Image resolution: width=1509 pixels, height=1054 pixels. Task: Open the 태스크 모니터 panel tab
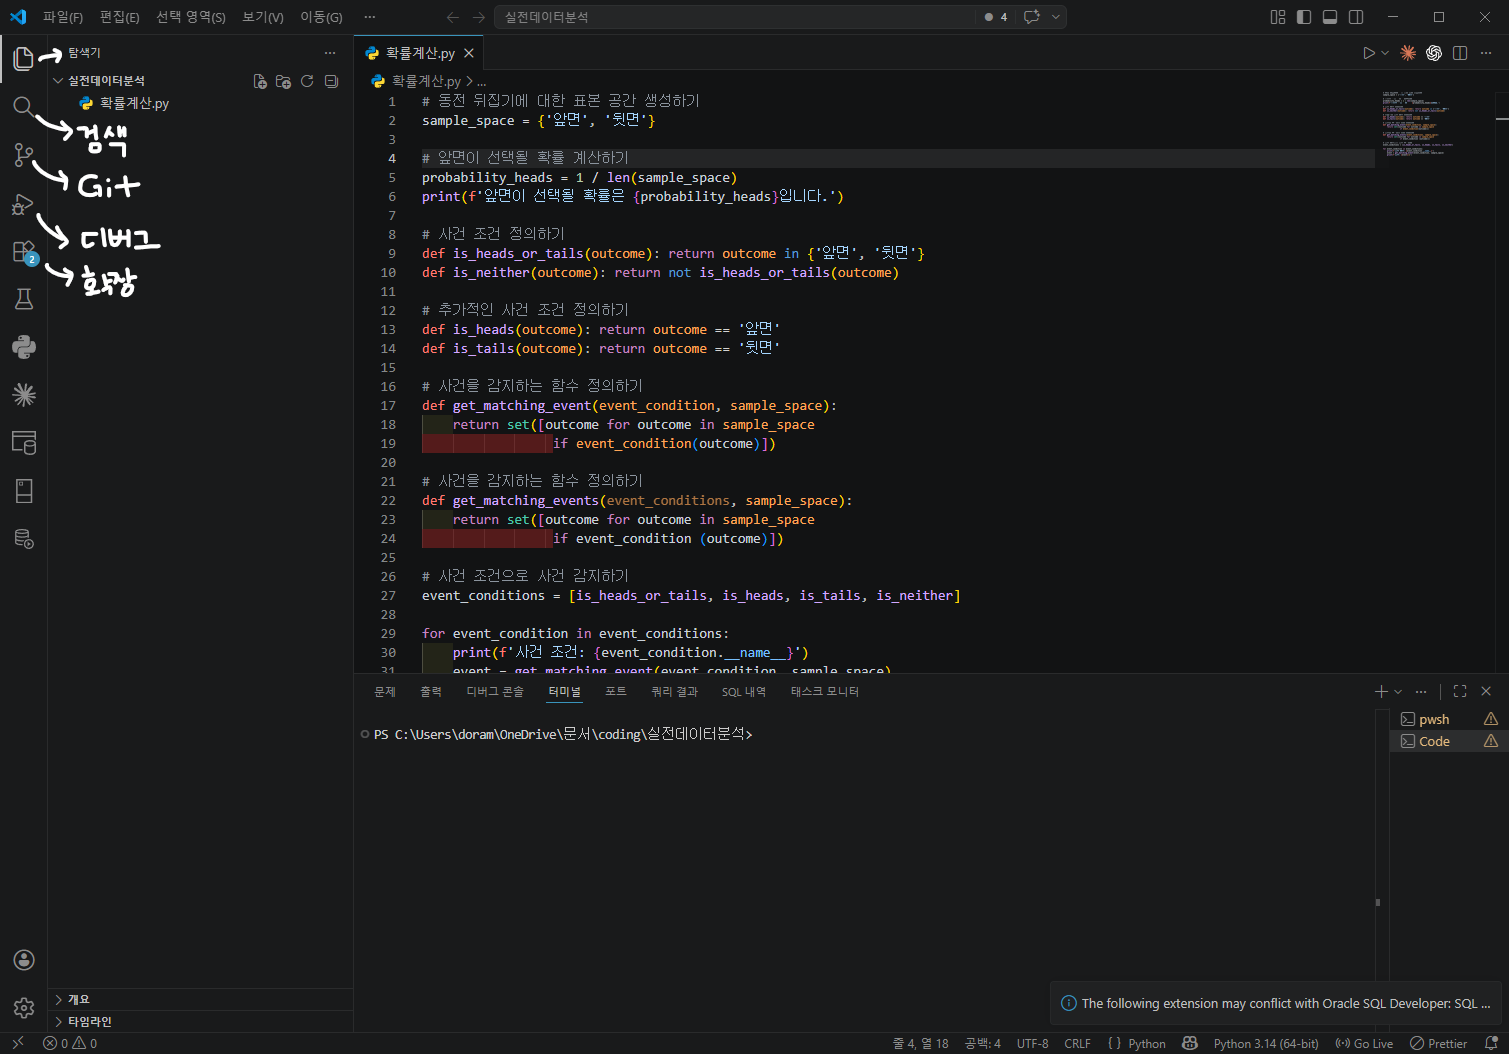click(x=825, y=691)
